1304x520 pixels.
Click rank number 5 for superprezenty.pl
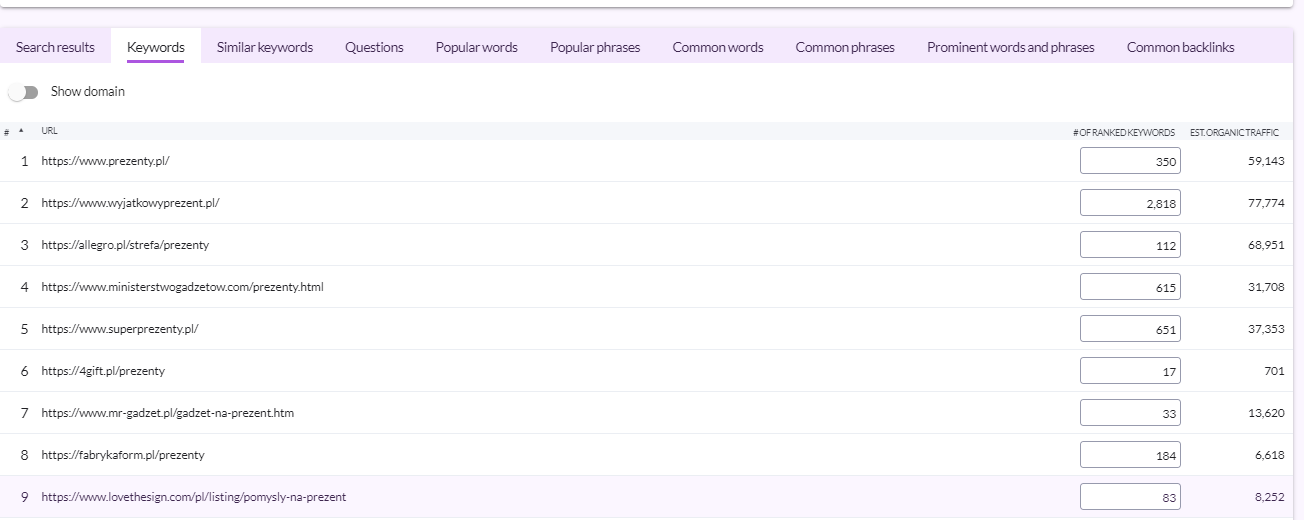pyautogui.click(x=25, y=329)
